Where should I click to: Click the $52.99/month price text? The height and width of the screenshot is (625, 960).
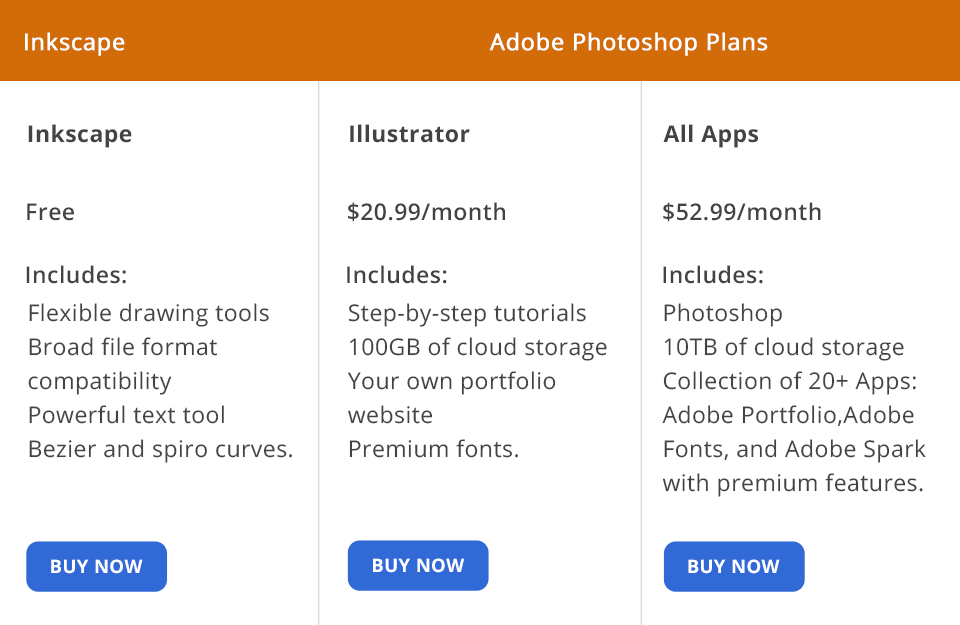pos(742,212)
